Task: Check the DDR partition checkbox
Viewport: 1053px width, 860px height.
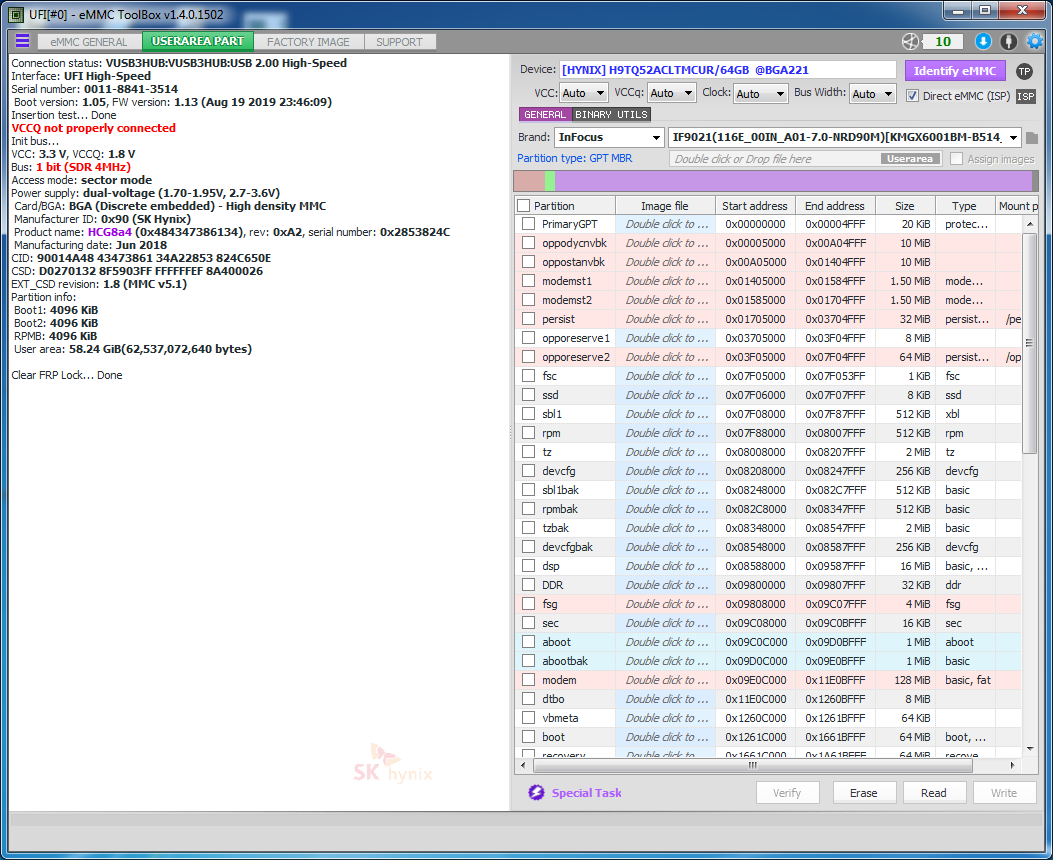Action: [529, 585]
